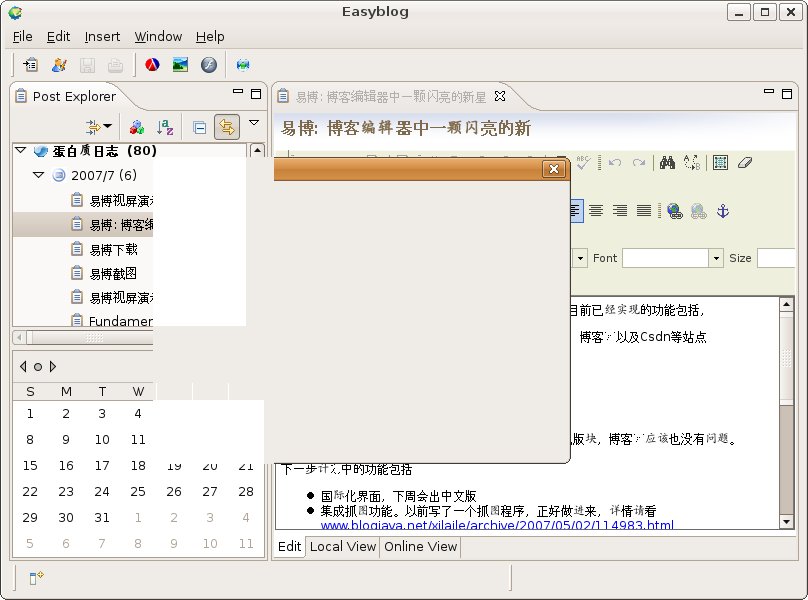Go to previous month in calendar
808x600 pixels.
(x=23, y=366)
